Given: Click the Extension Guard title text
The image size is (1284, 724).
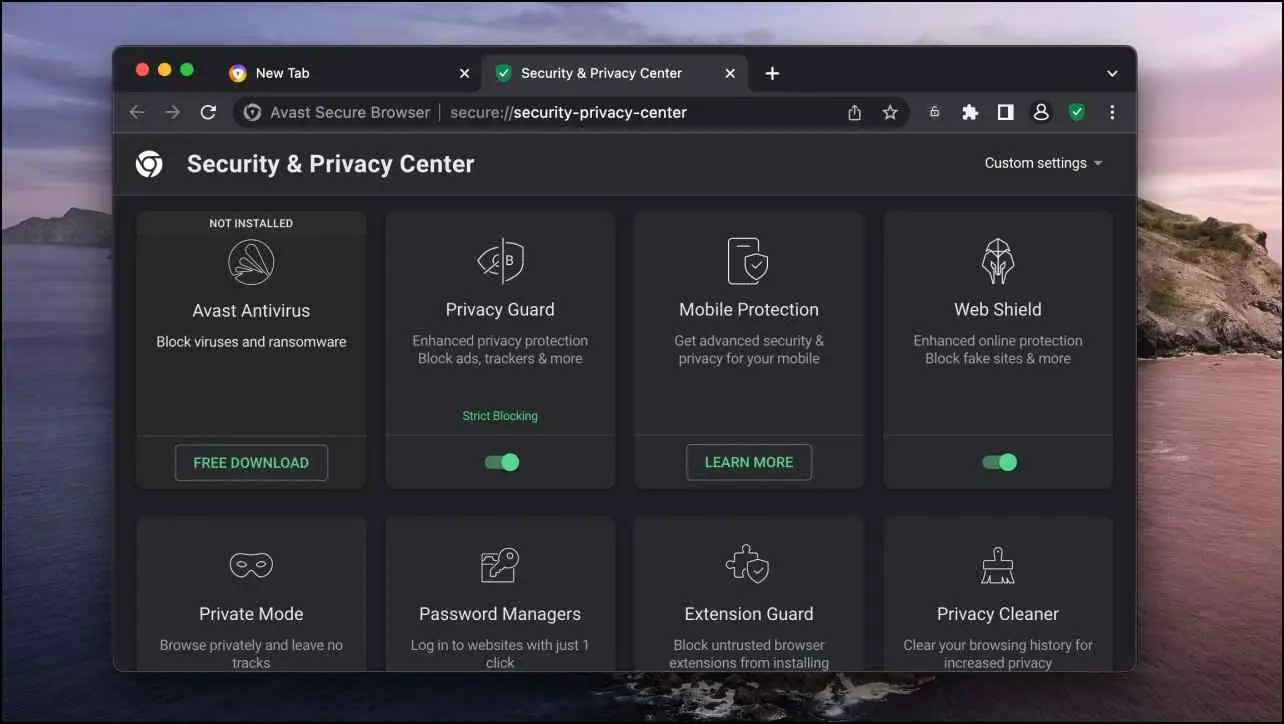Looking at the screenshot, I should pos(749,614).
